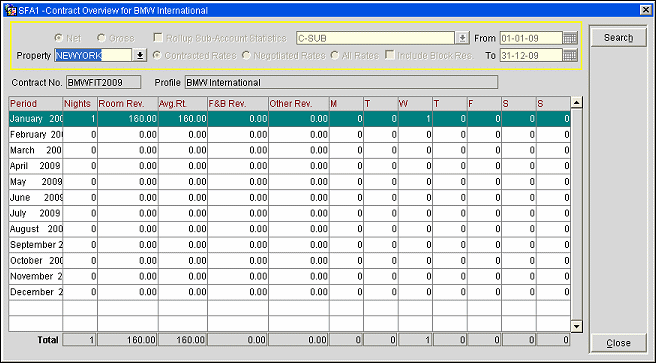Click January's Wednesday count cell
The width and height of the screenshot is (656, 363).
(415, 119)
